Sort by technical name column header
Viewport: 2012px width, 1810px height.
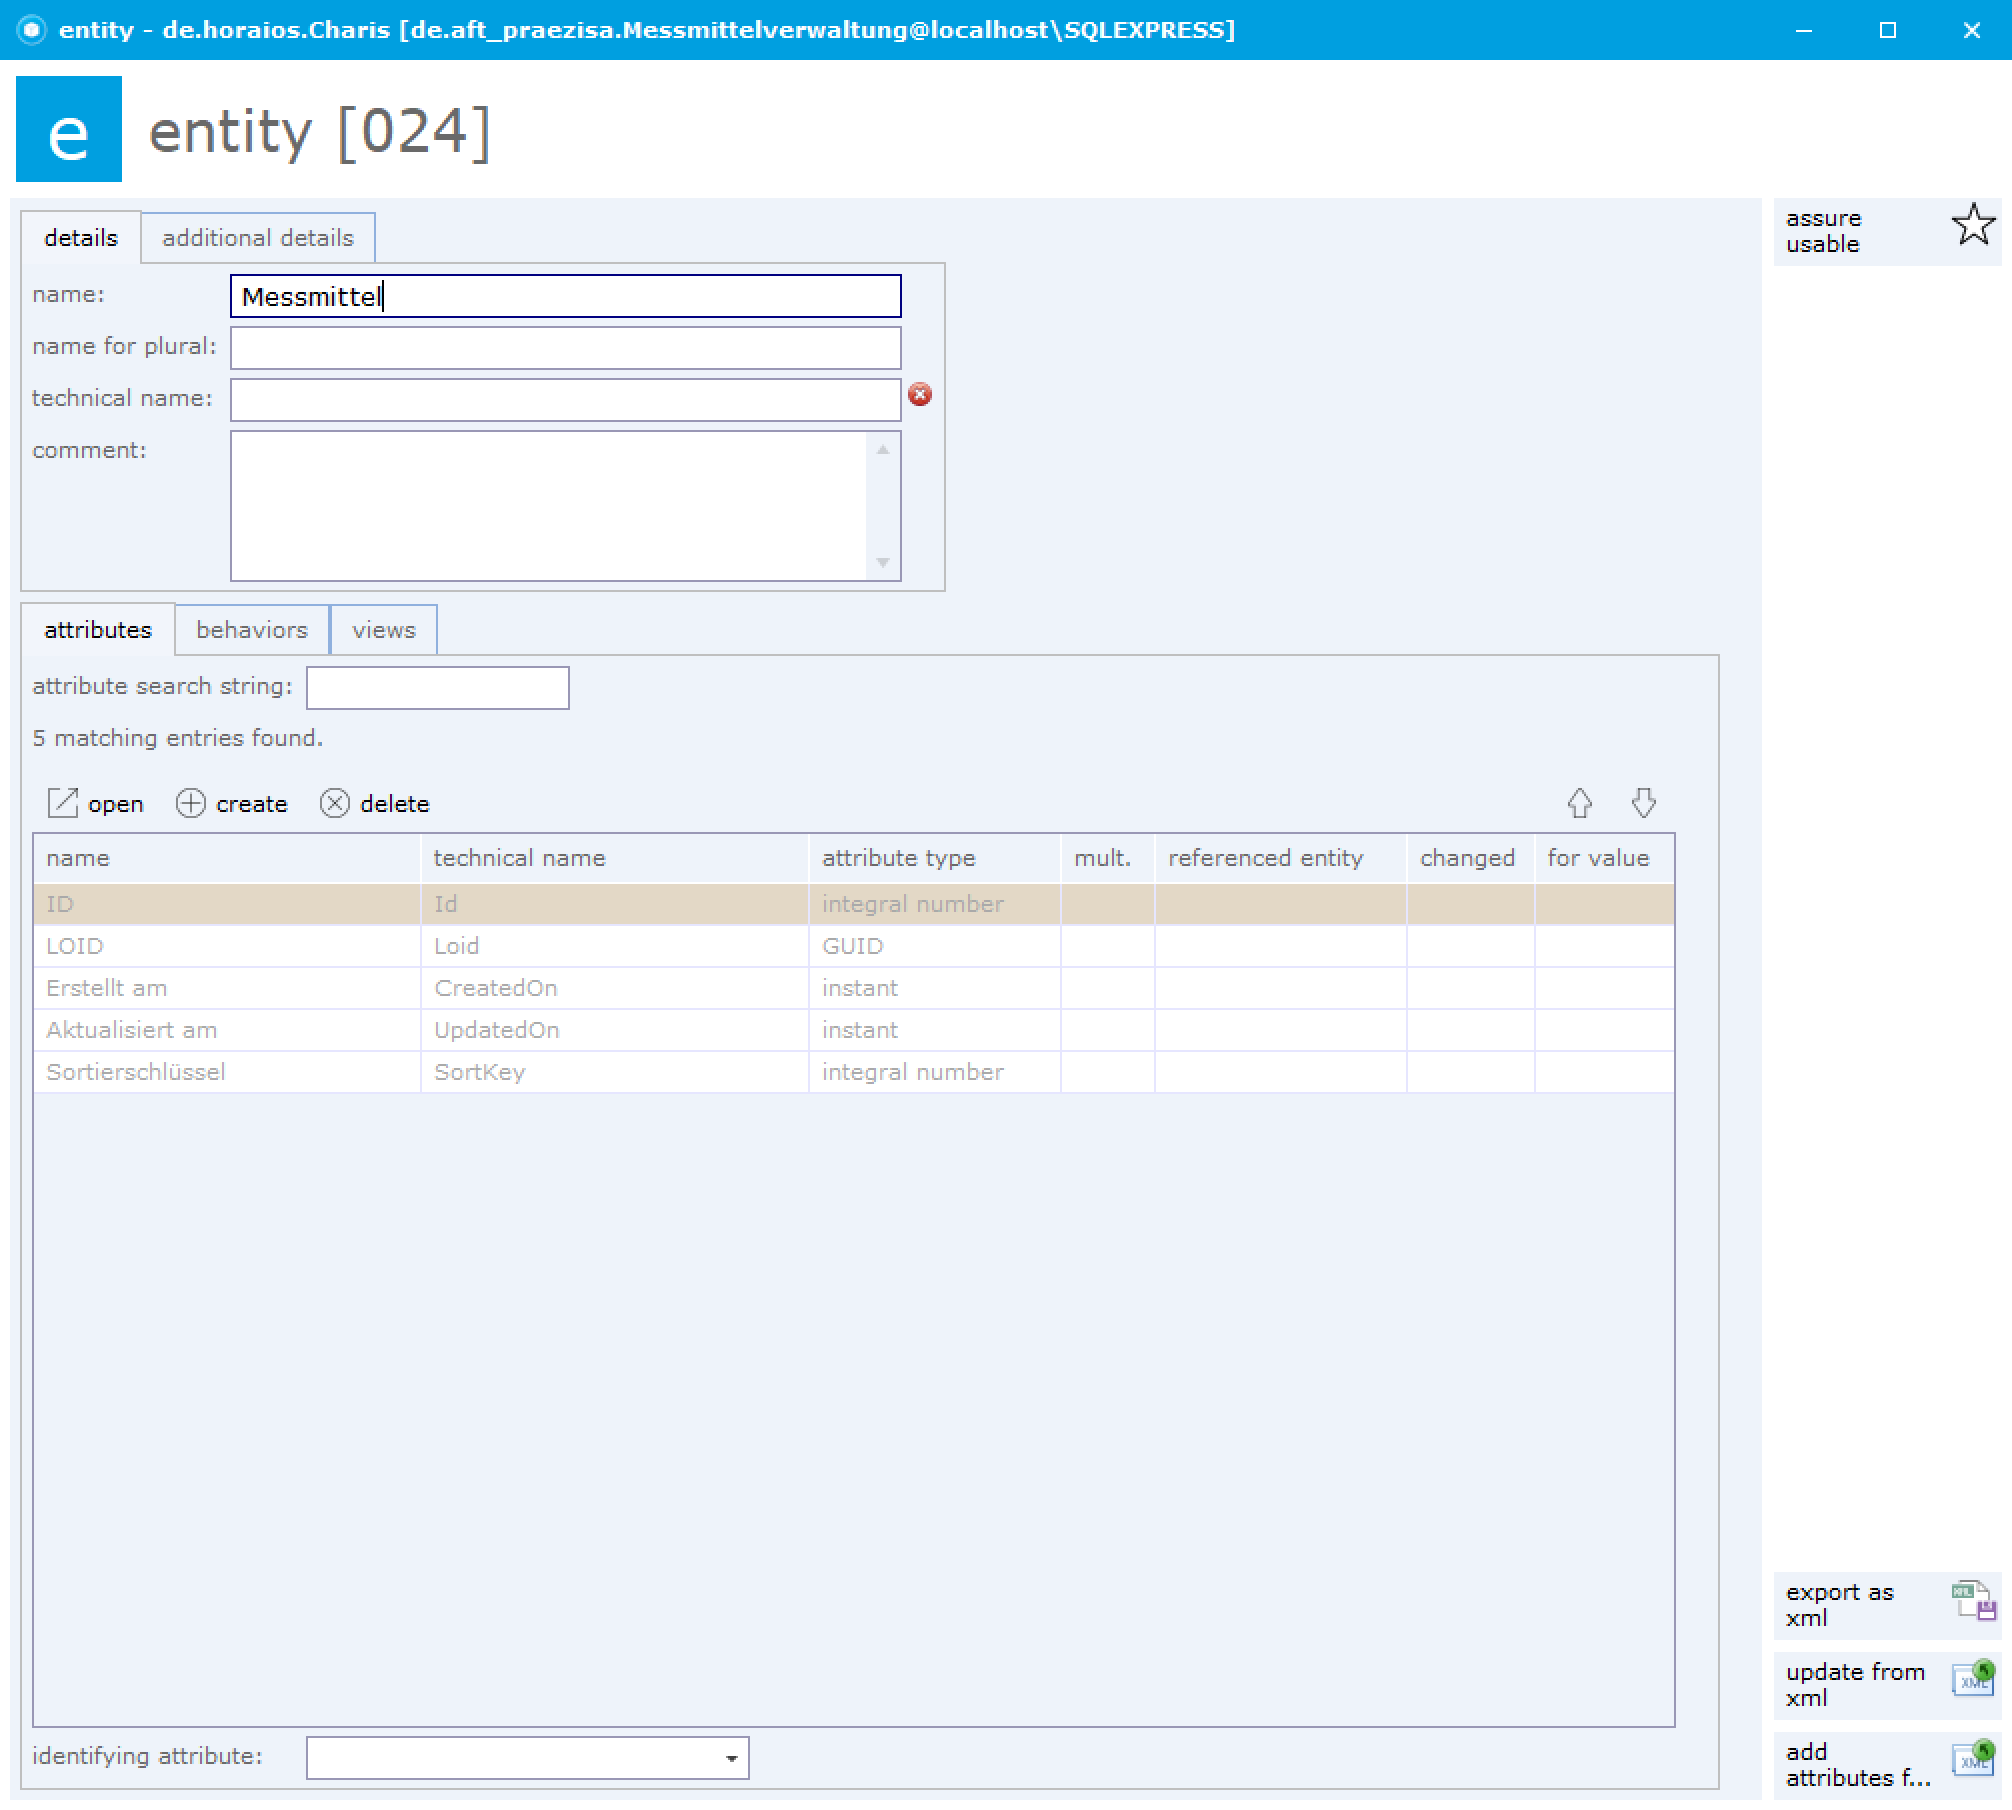[615, 858]
